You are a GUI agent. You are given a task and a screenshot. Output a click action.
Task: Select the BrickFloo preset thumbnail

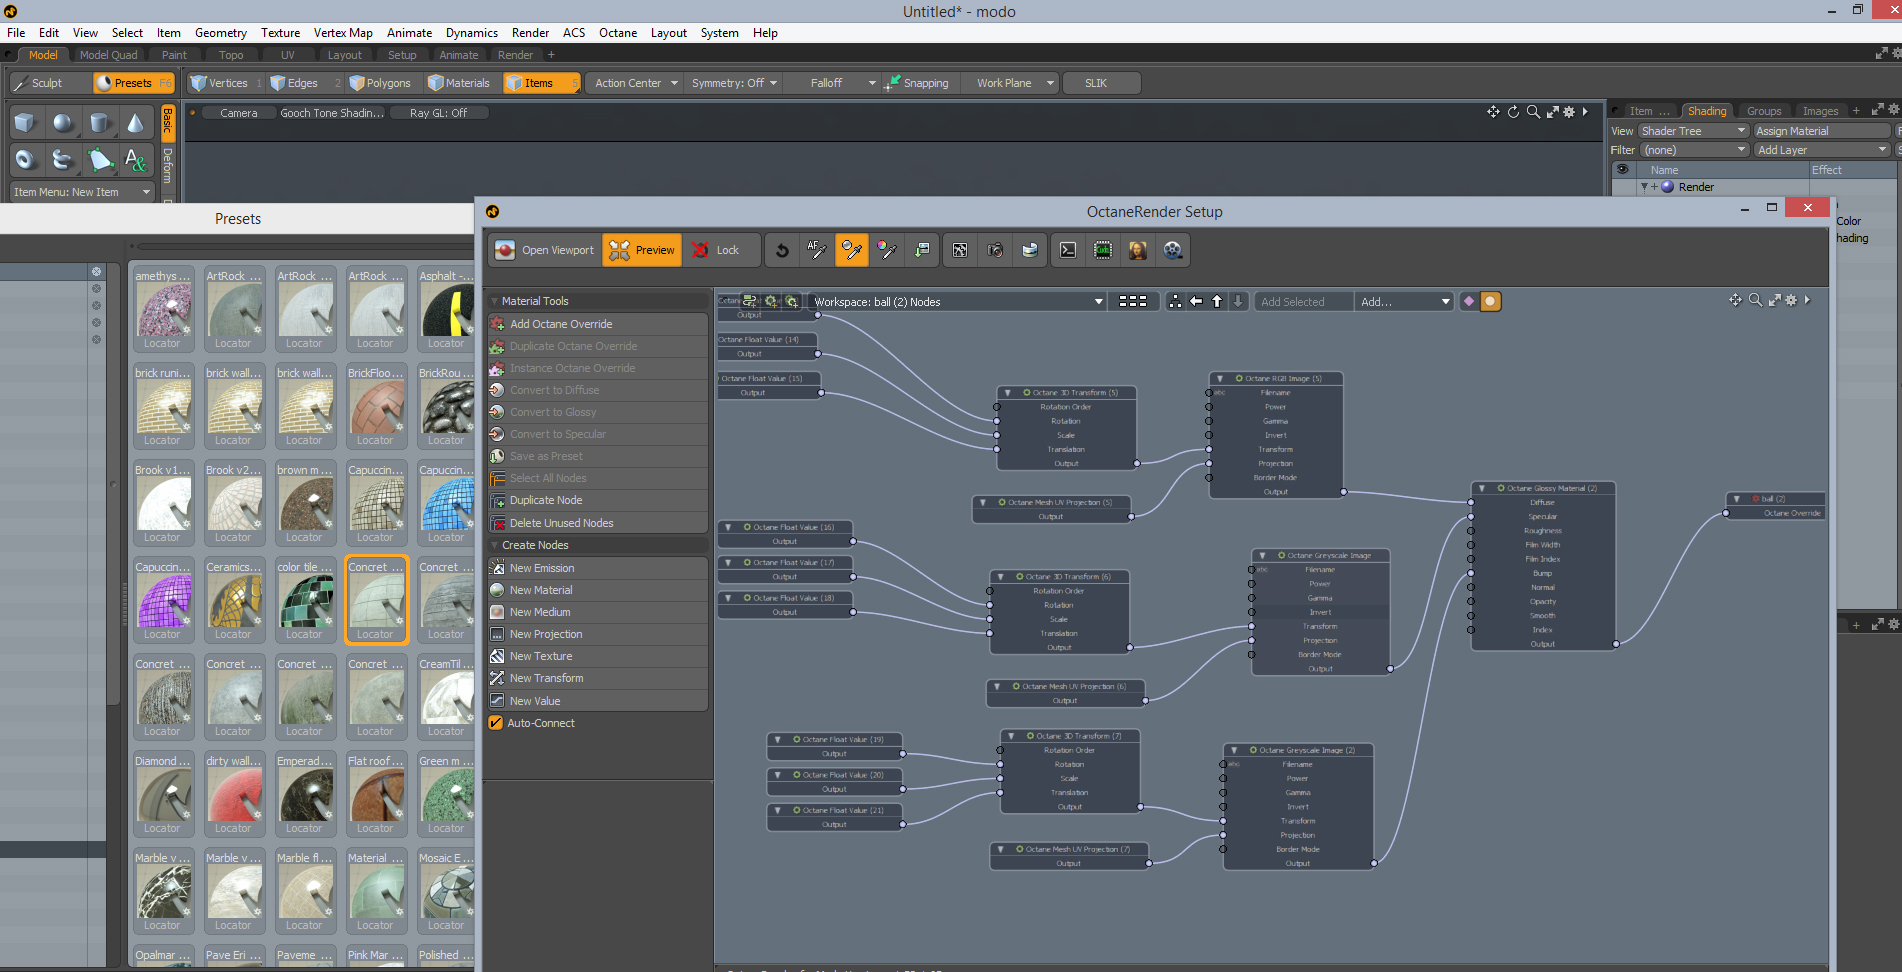click(x=377, y=406)
